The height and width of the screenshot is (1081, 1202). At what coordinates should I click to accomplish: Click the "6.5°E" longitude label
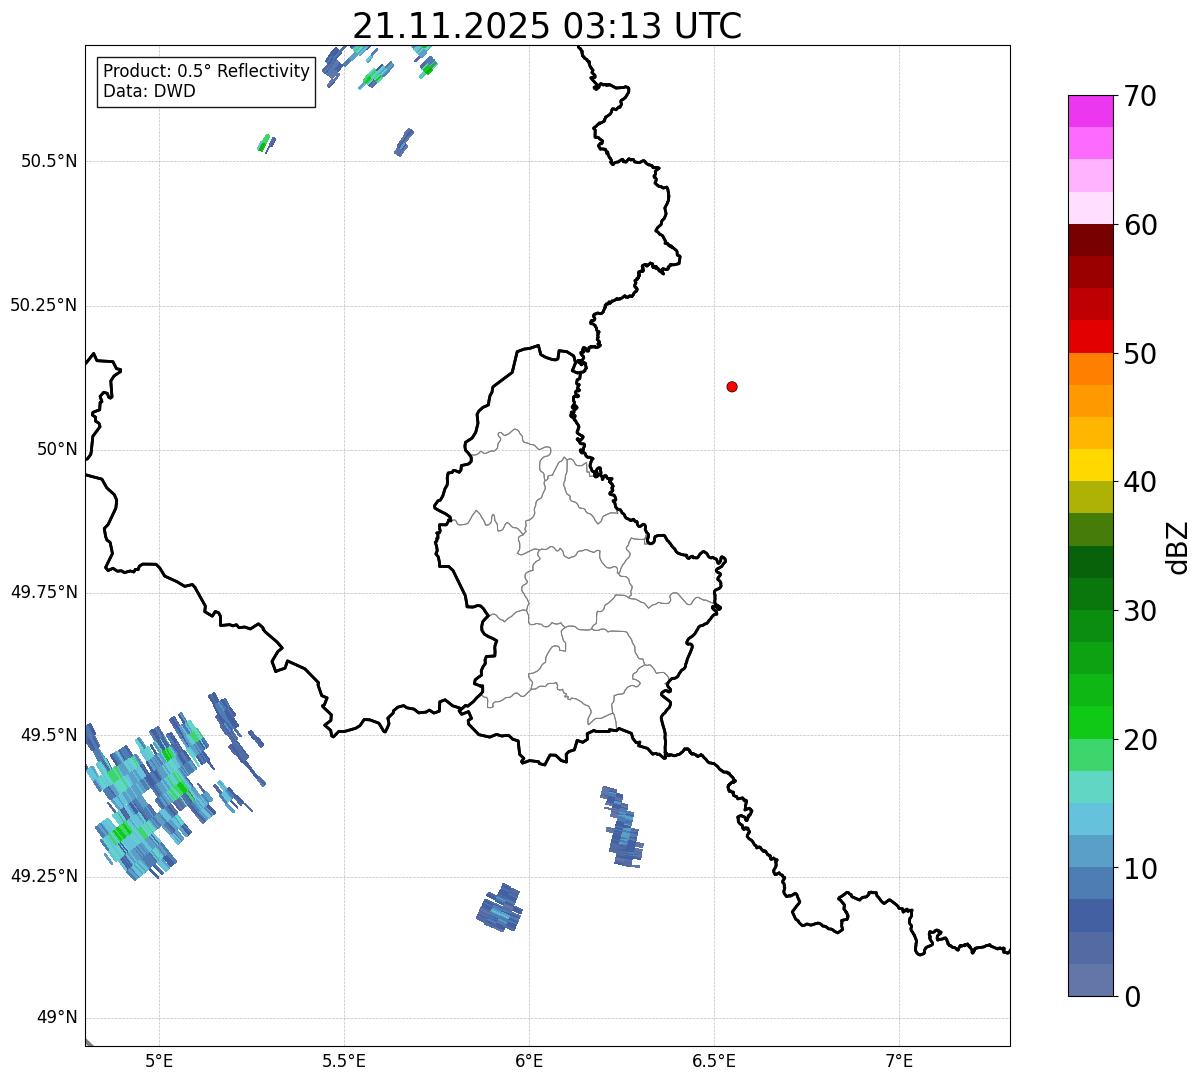point(714,1061)
